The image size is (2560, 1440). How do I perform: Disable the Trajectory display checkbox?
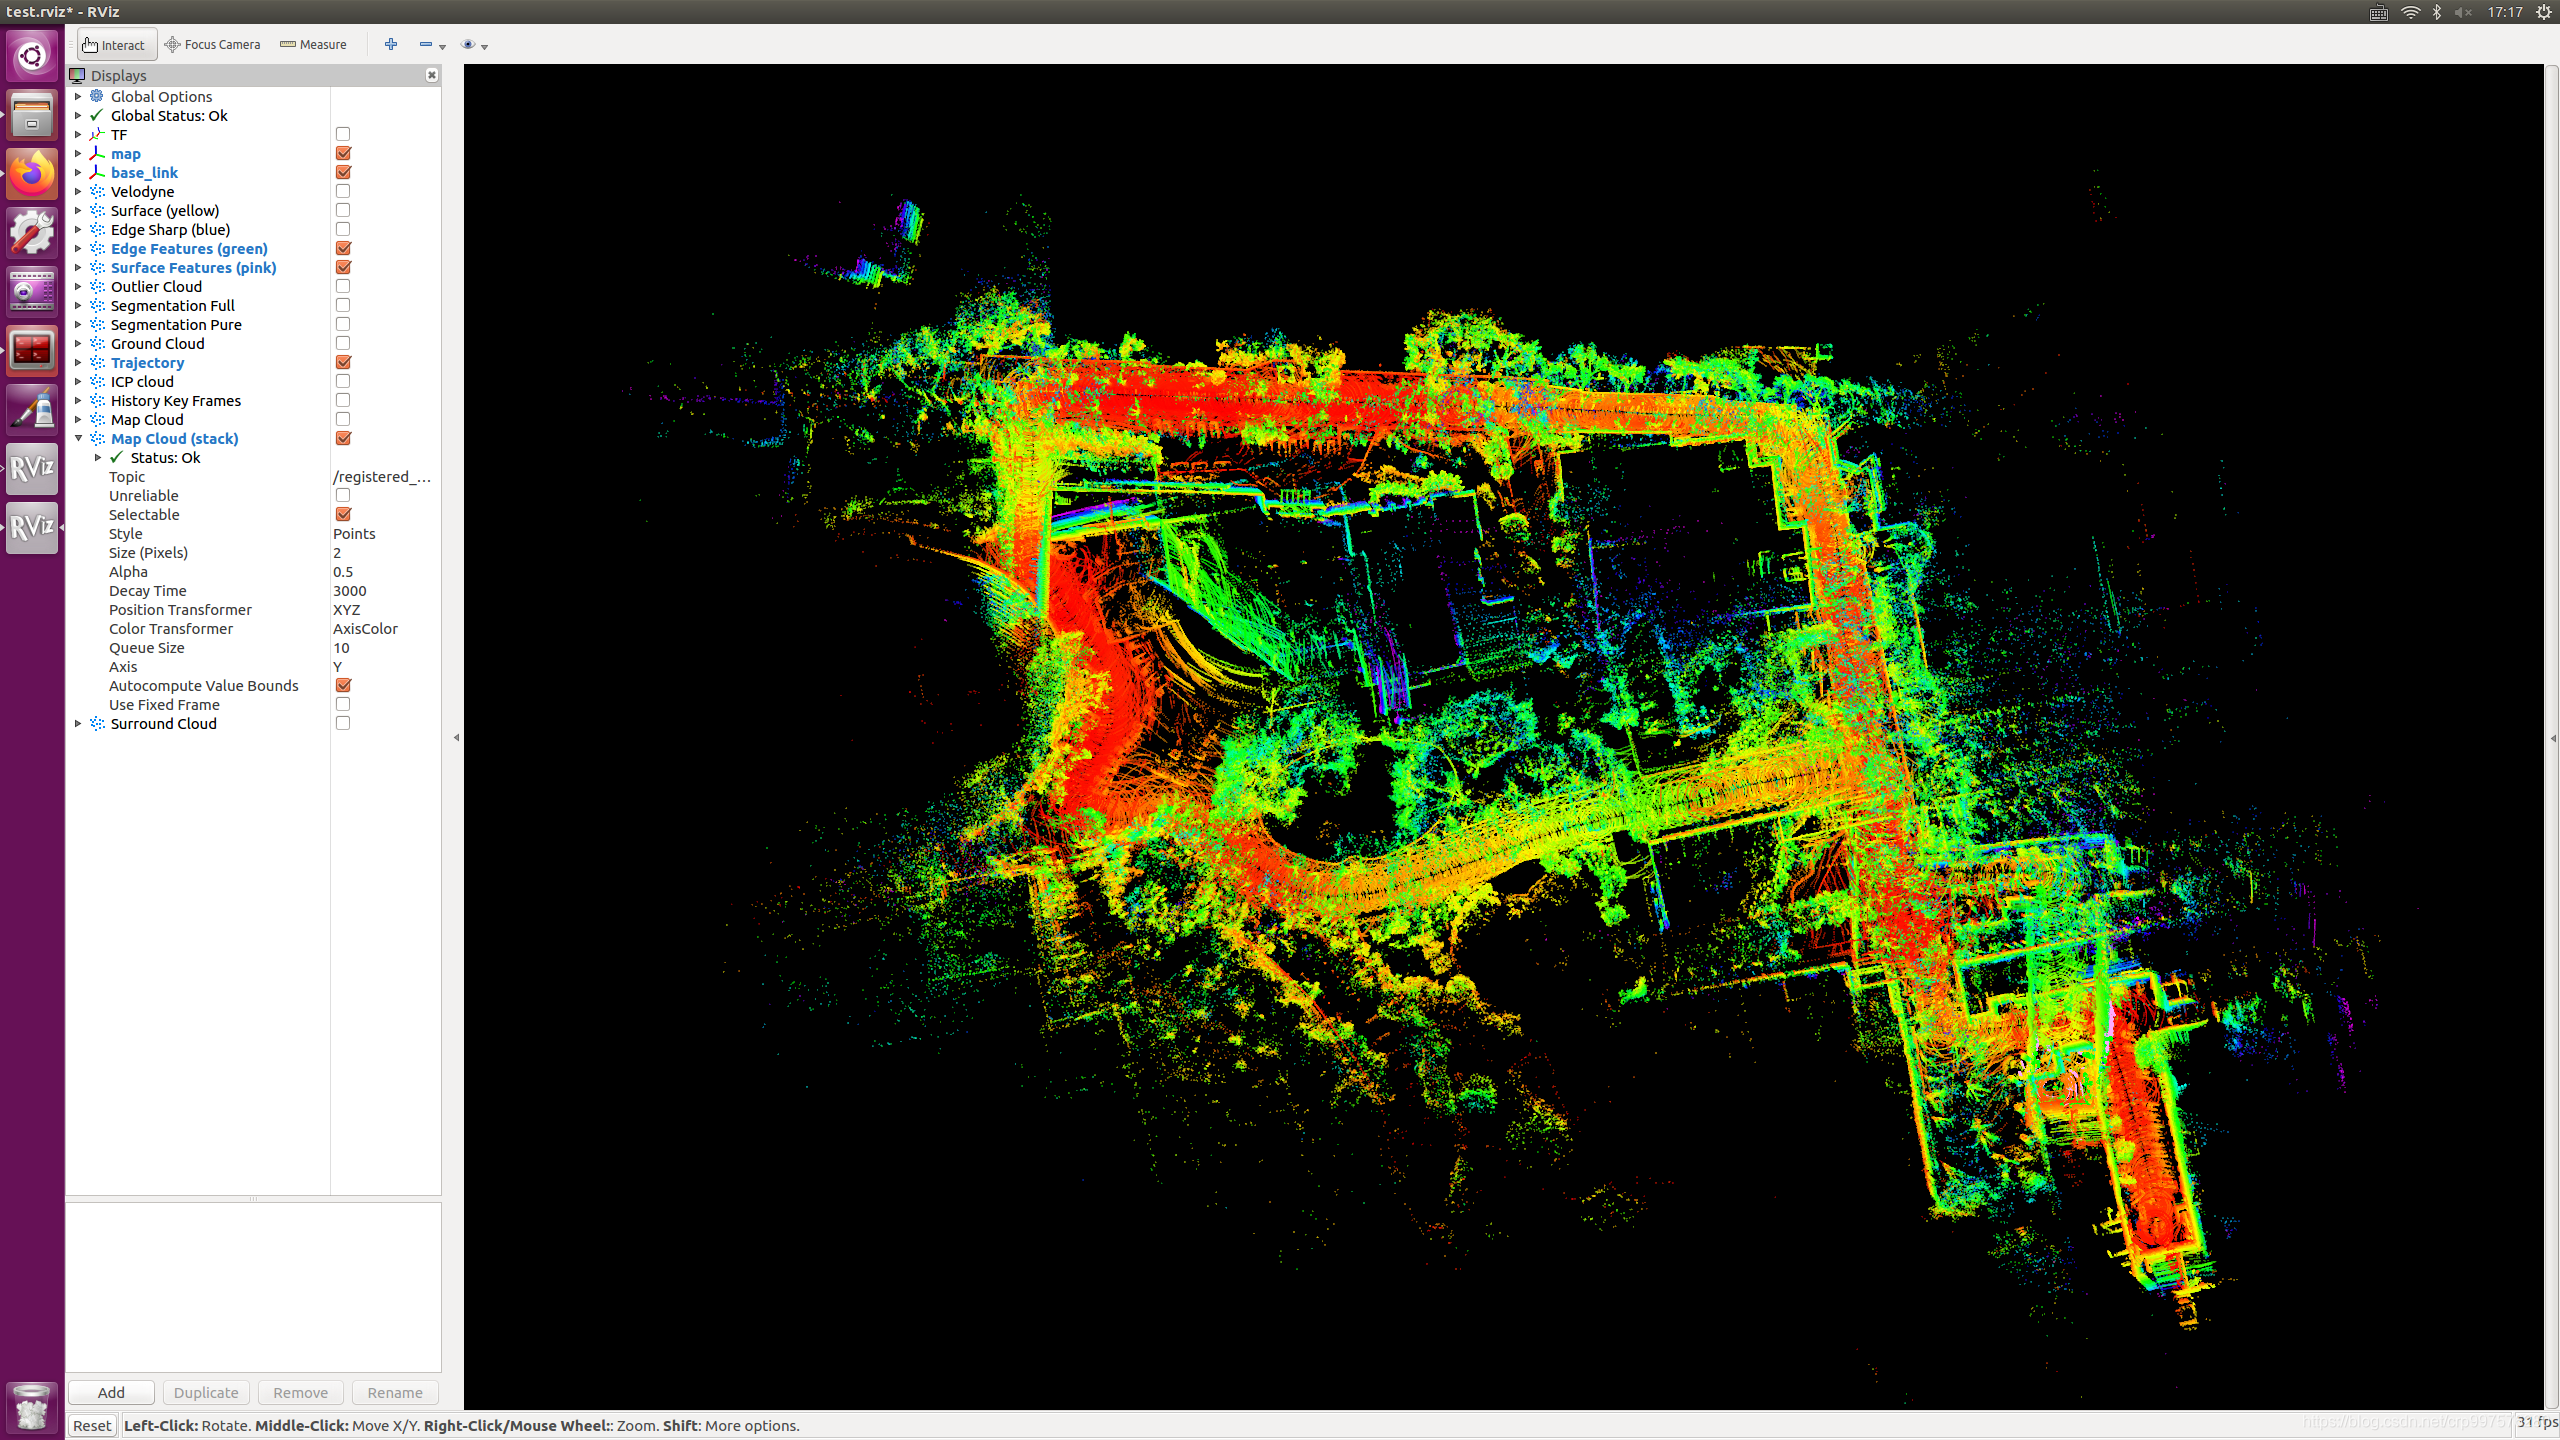point(343,362)
